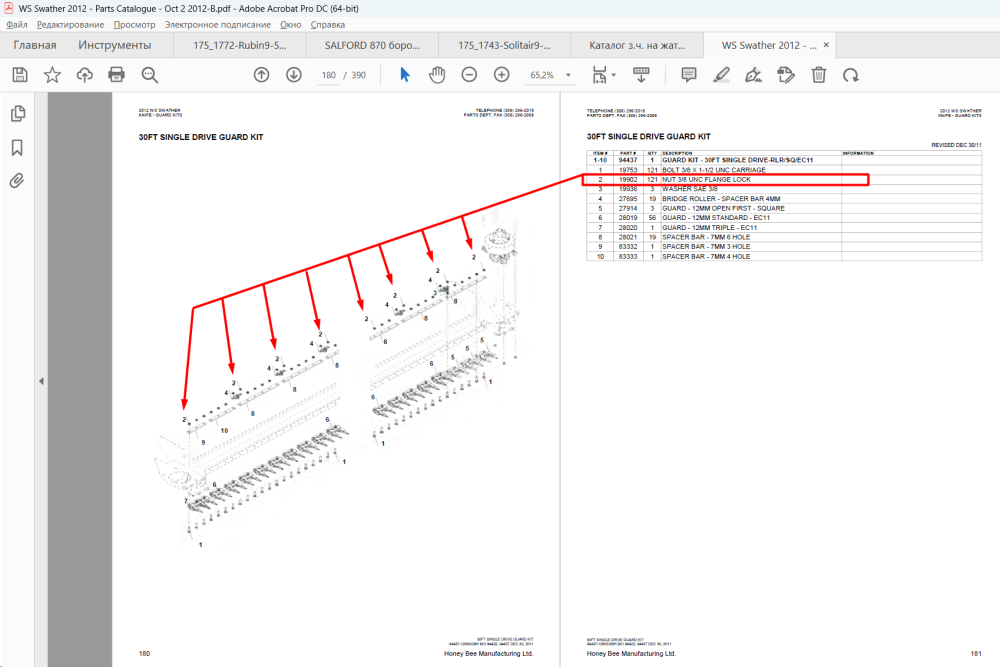Click GUARD - 12MM TRIPLE - EC11 row
Image resolution: width=1000 pixels, height=667 pixels.
784,228
